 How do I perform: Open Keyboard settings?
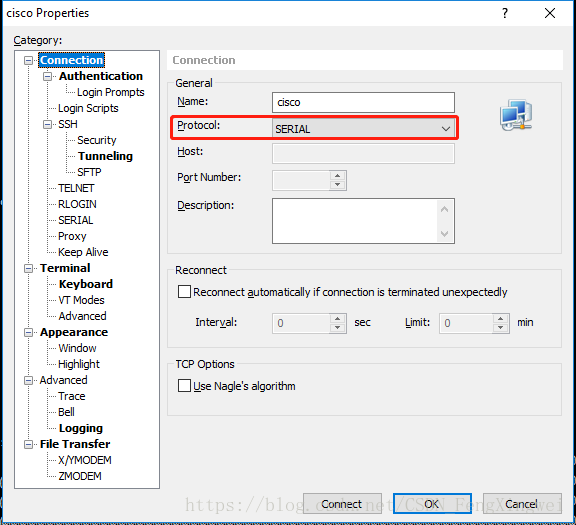86,284
